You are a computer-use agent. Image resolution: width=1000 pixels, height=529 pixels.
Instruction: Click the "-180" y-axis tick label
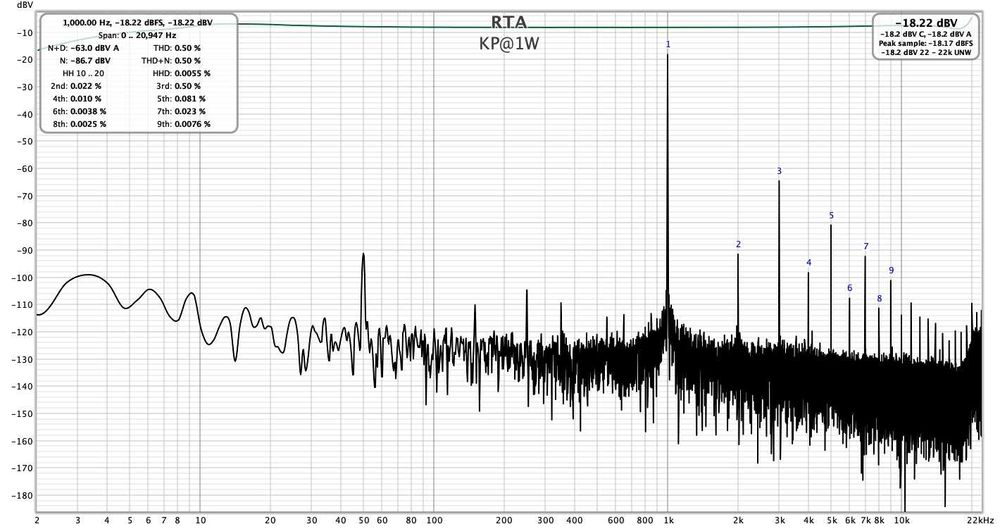point(22,496)
